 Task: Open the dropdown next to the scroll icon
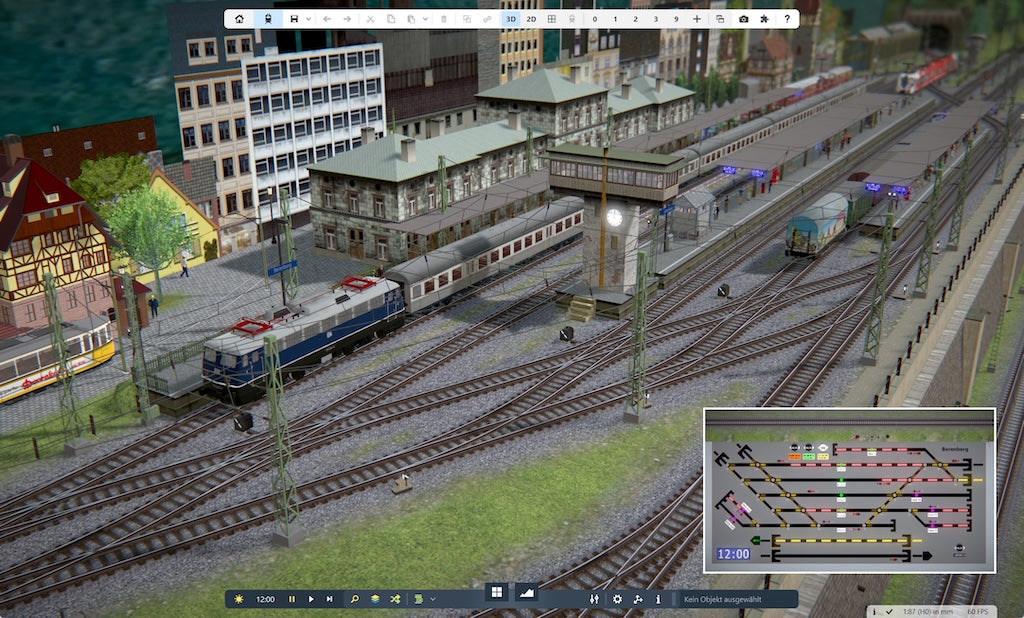(432, 599)
